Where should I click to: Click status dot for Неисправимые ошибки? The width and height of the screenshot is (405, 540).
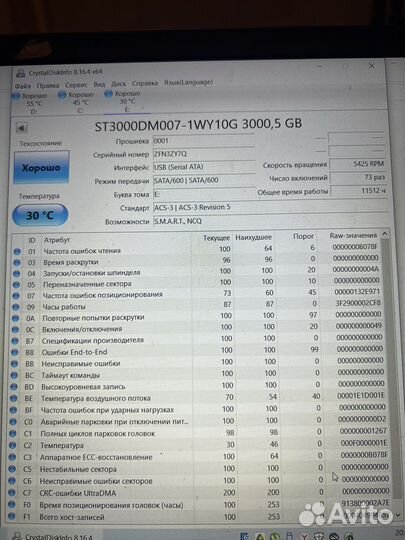pos(14,364)
